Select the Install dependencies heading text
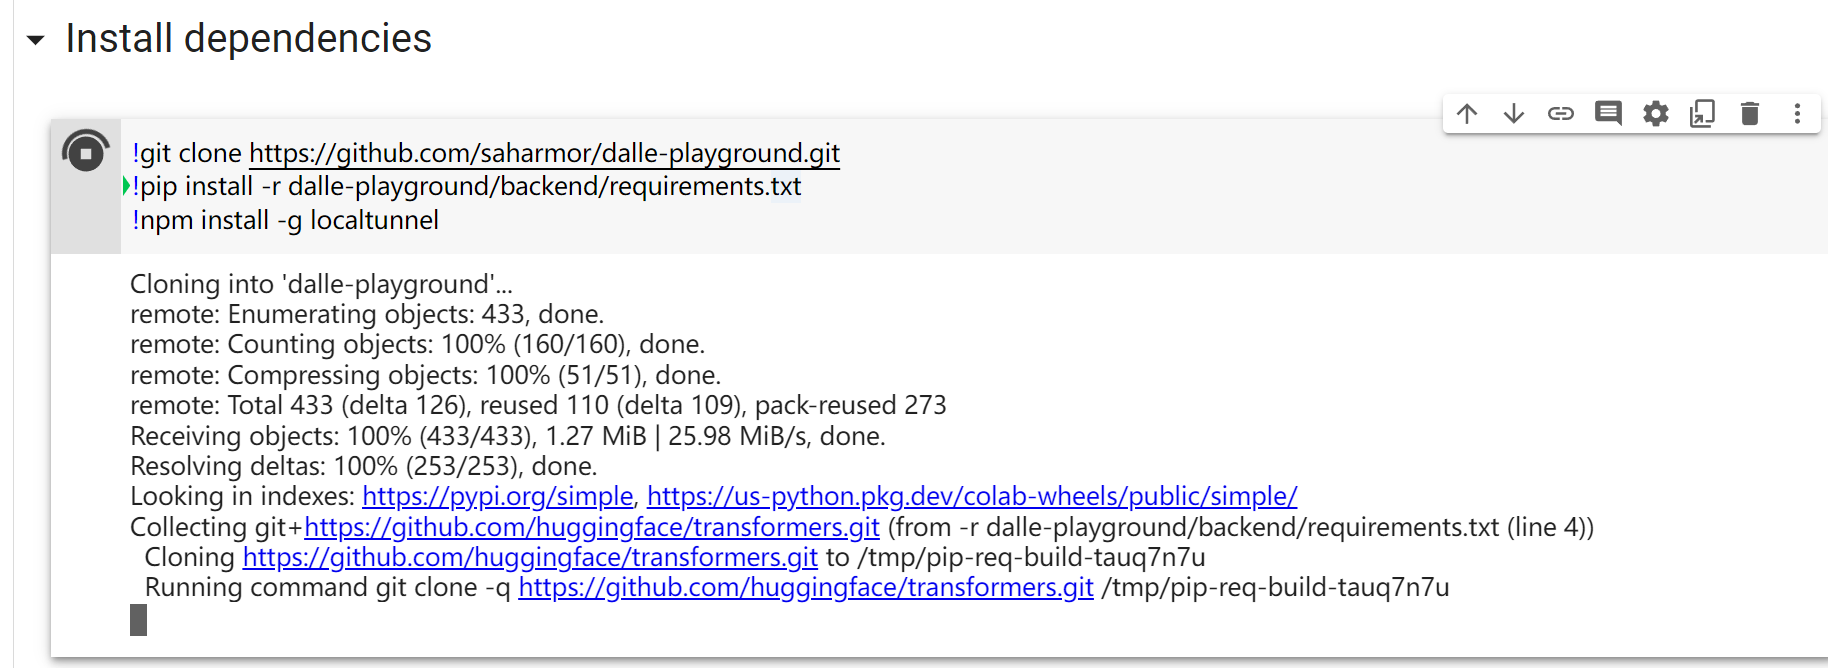The width and height of the screenshot is (1828, 668). pyautogui.click(x=249, y=39)
